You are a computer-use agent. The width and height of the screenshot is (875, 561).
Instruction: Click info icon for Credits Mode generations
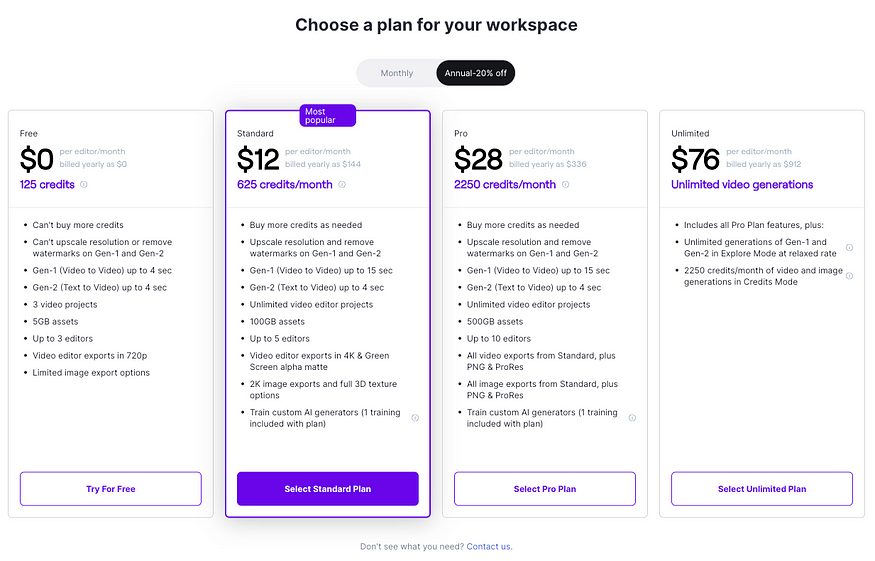point(849,276)
